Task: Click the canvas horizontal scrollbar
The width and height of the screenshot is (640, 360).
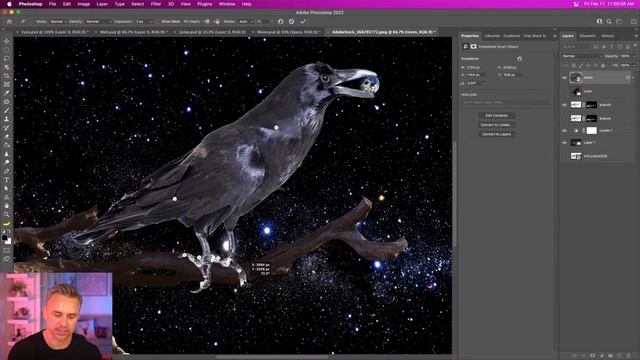Action: pos(271,357)
